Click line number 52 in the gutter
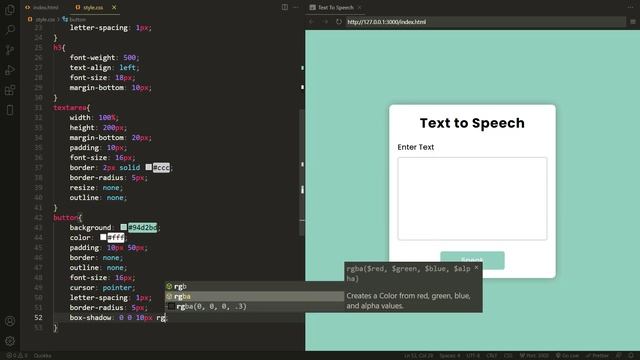The height and width of the screenshot is (360, 640). pos(38,318)
